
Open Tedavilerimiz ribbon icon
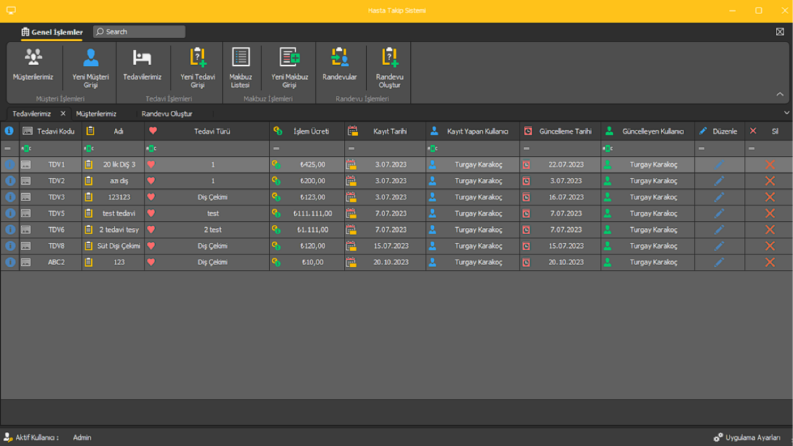pos(142,66)
